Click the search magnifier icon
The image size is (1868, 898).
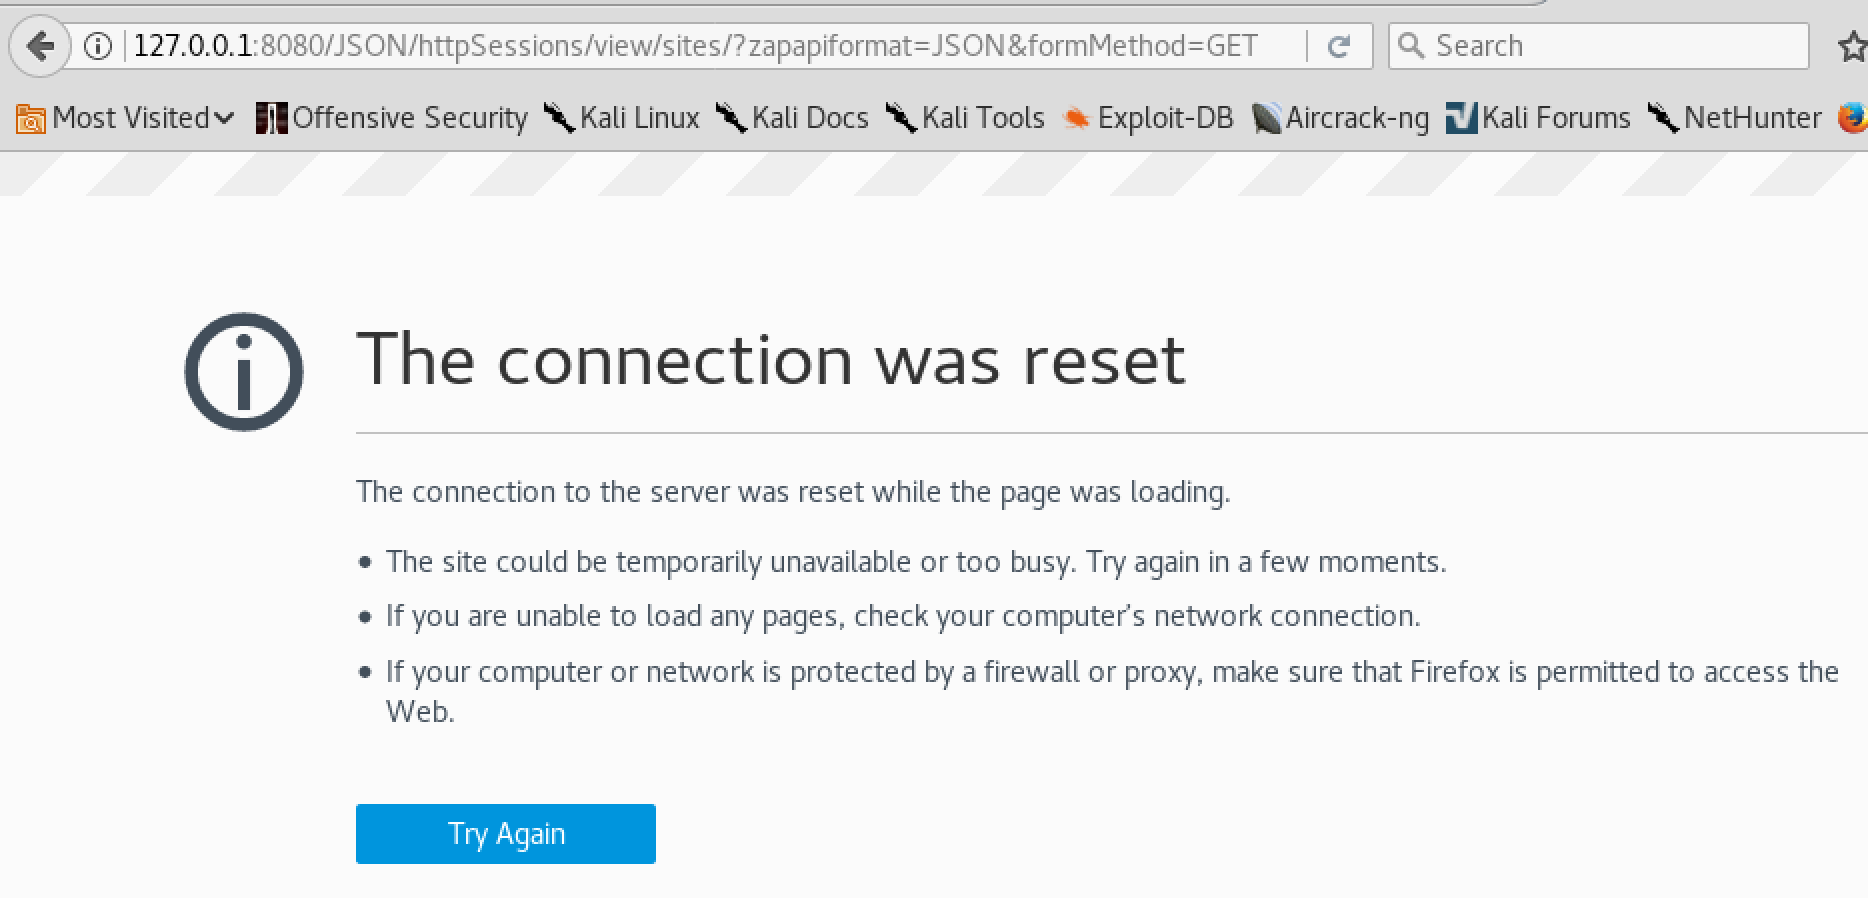[x=1413, y=45]
